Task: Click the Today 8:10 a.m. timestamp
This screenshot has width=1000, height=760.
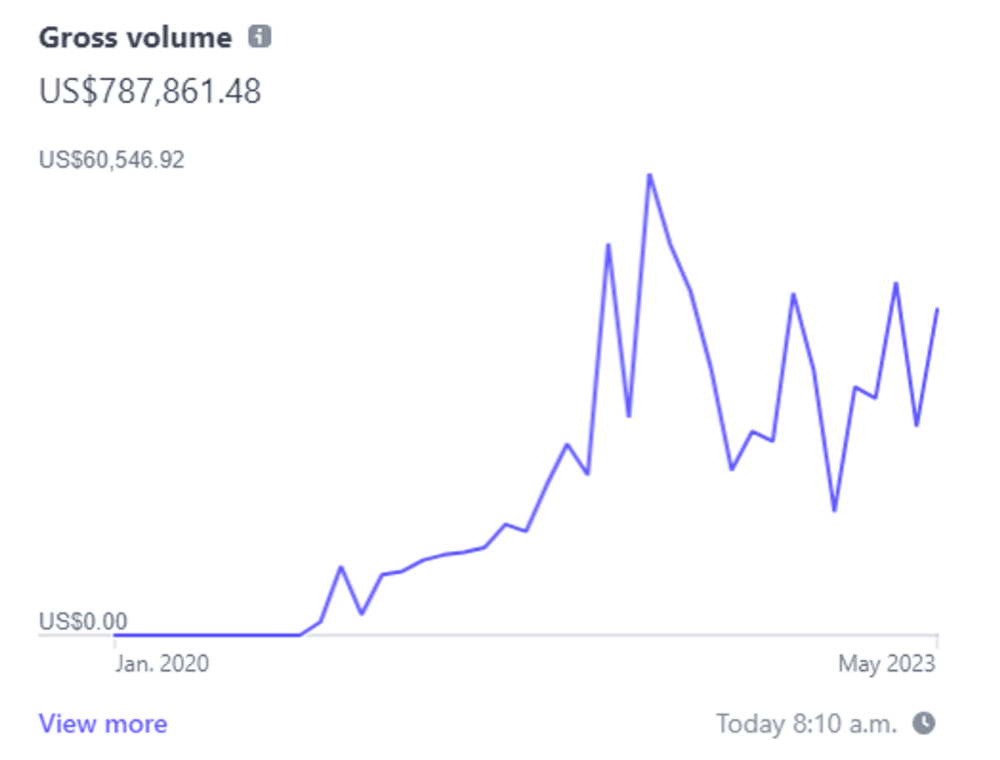Action: (x=806, y=723)
